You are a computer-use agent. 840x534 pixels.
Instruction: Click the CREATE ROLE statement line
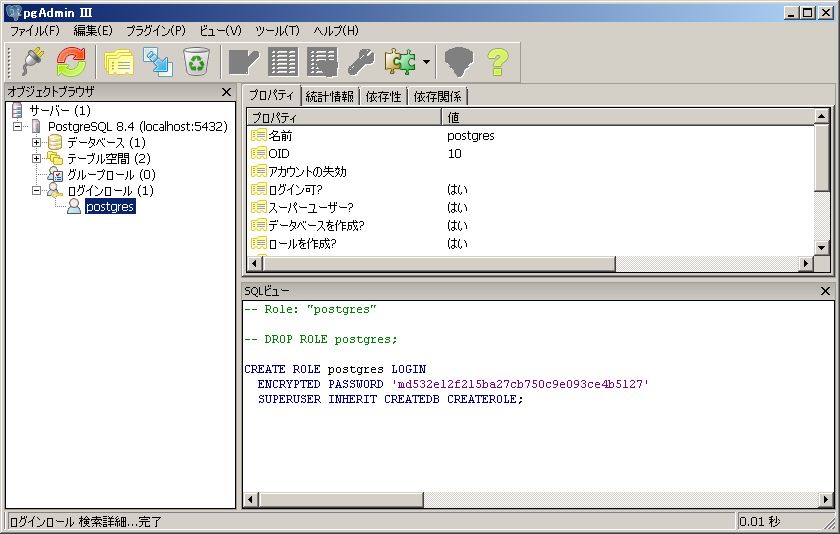(x=335, y=369)
